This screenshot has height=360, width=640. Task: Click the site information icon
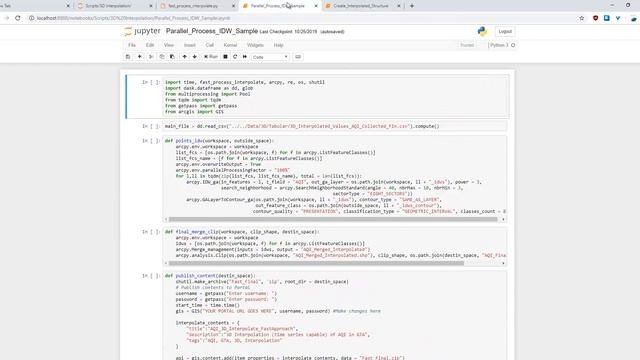tap(31, 18)
